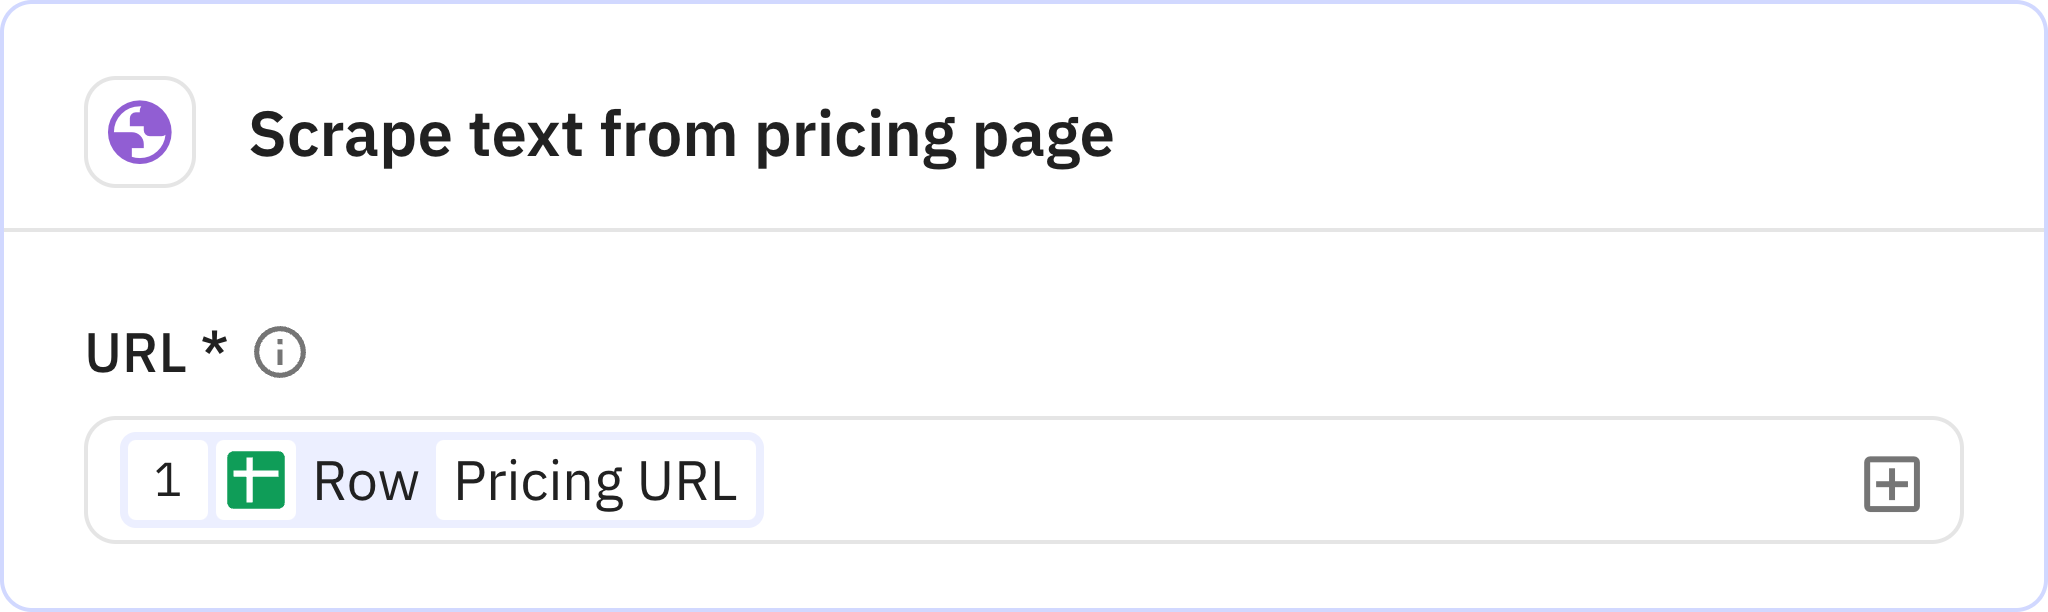Open the info tooltip icon next to URL
Viewport: 2048px width, 612px height.
pos(281,352)
